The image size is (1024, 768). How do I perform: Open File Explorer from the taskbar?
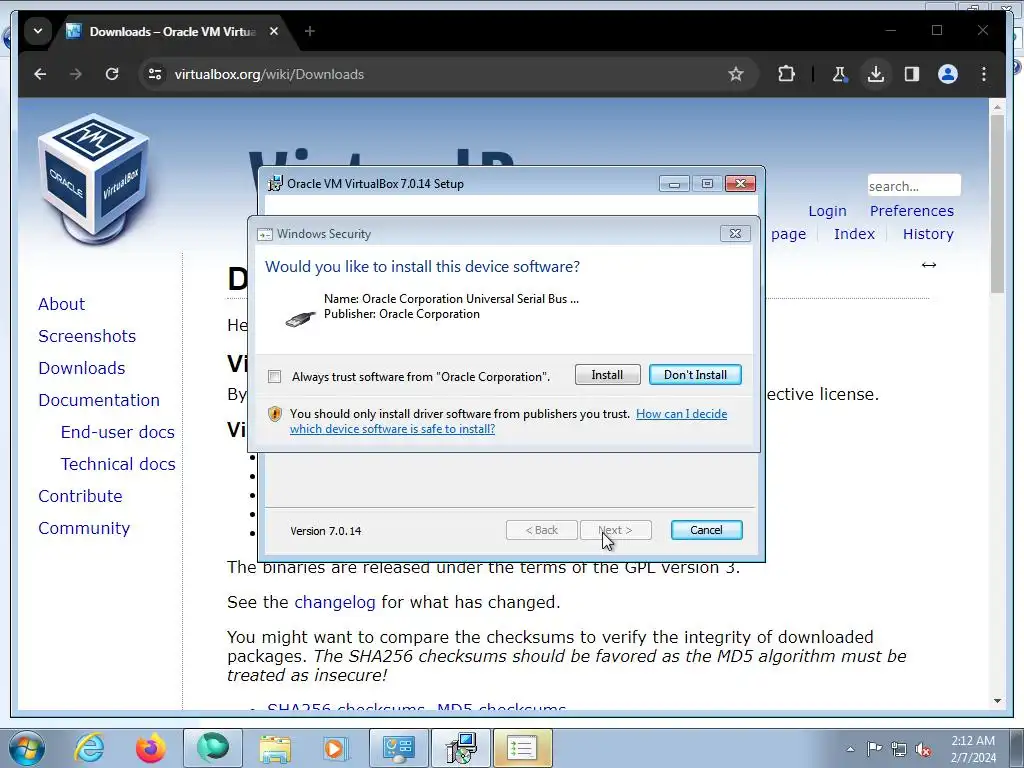pos(275,748)
